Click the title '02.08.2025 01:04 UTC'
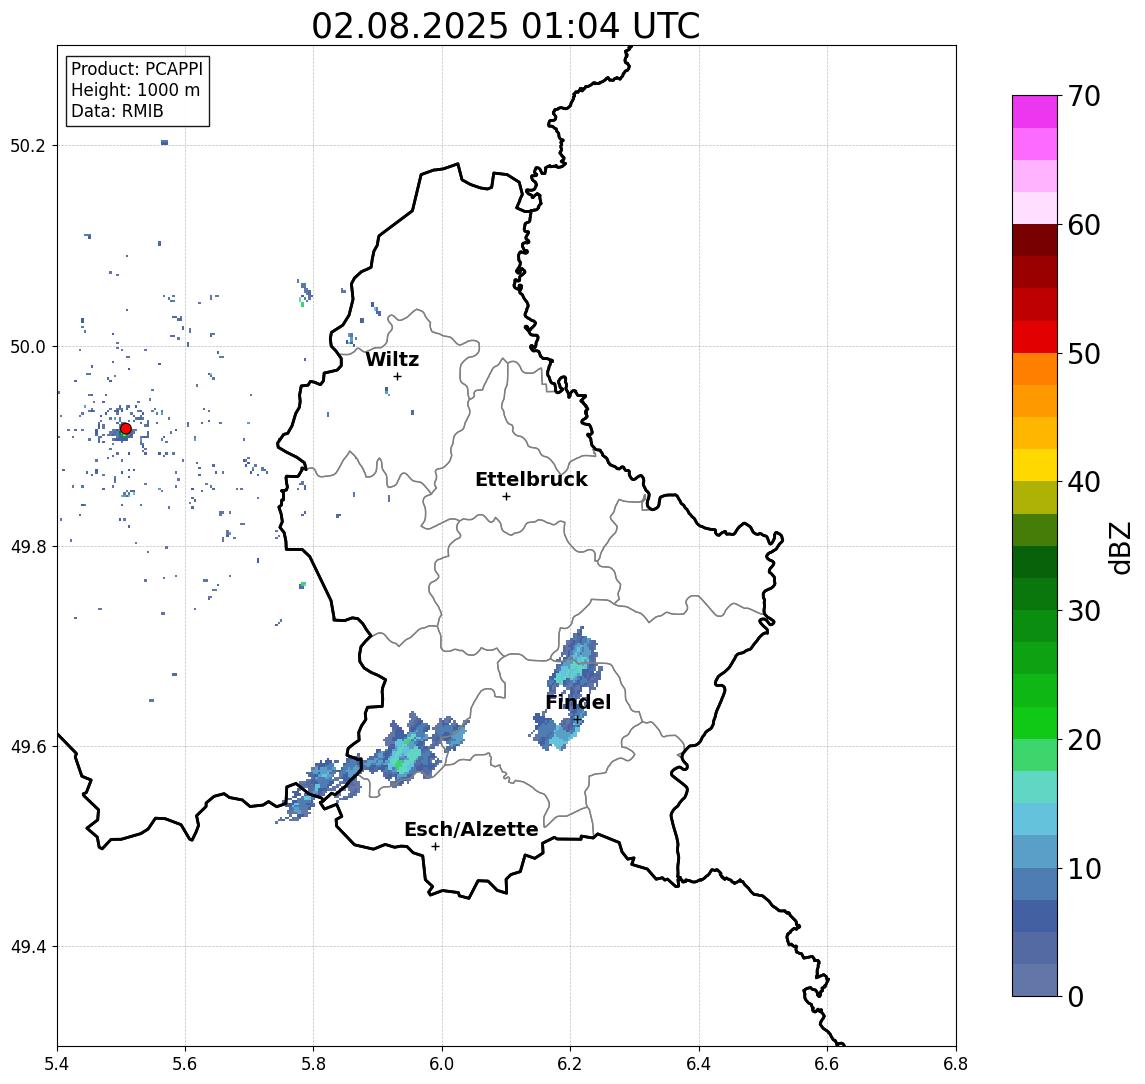This screenshot has width=1145, height=1084. (505, 26)
